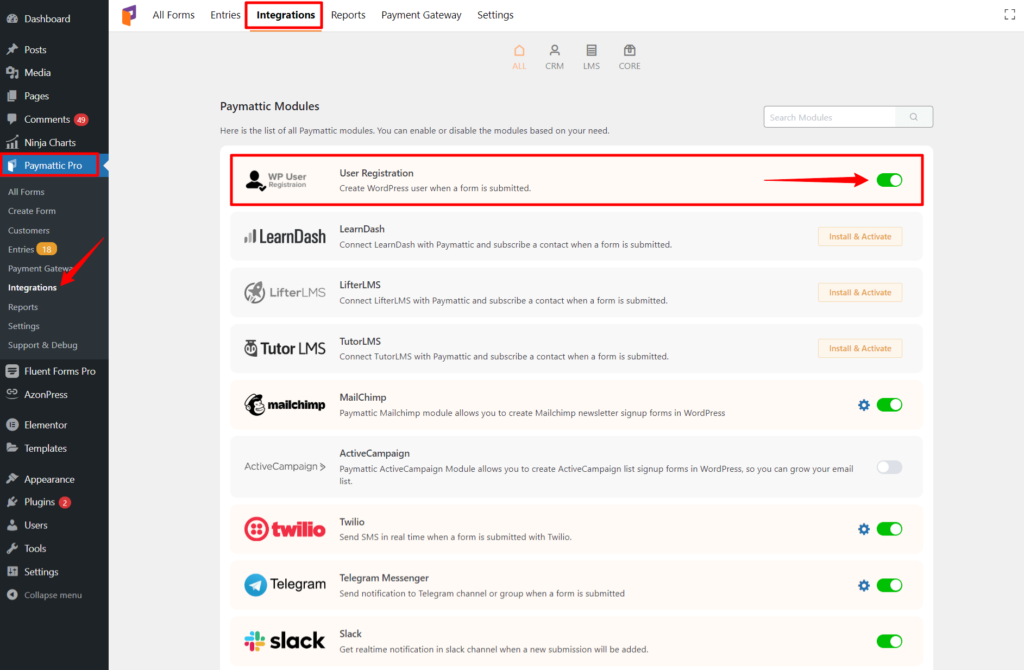Open Telegram Messenger settings gear
Image resolution: width=1024 pixels, height=670 pixels.
(863, 585)
